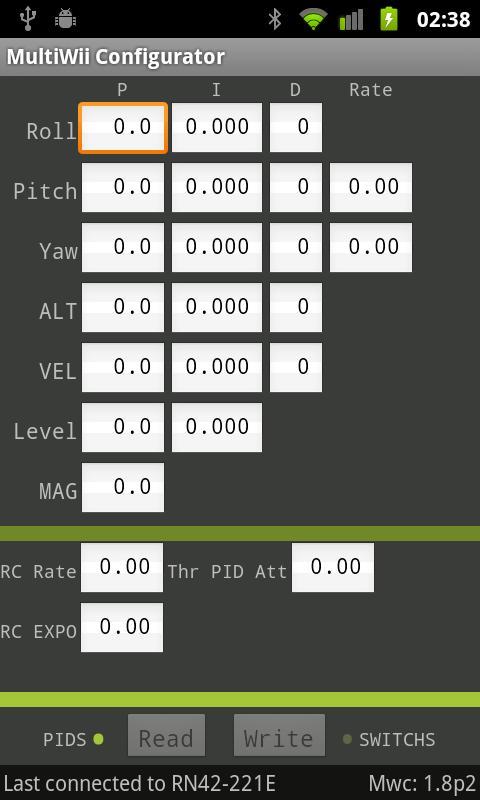Select the Level I value field
This screenshot has width=480, height=800.
(217, 427)
